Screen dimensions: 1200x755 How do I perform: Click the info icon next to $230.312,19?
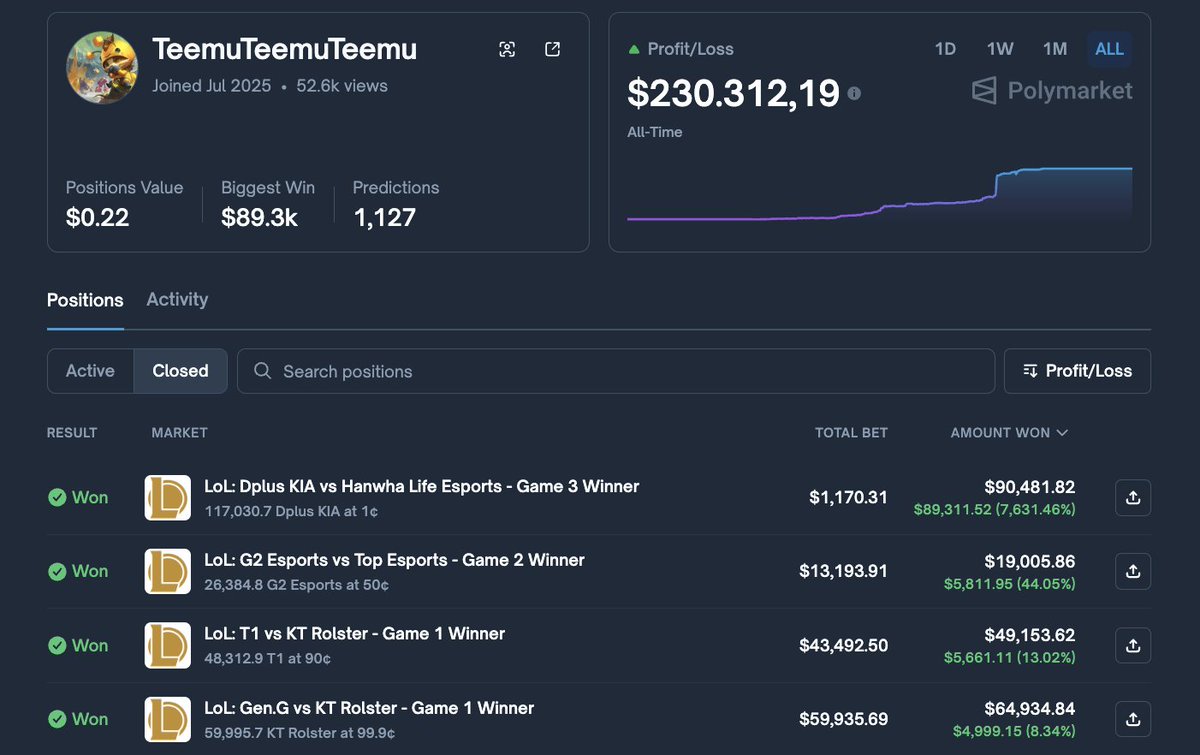pyautogui.click(x=854, y=93)
